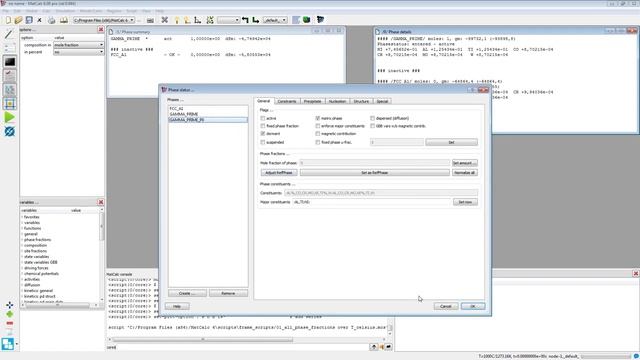This screenshot has height=360, width=640.
Task: Click the MatCalc logo icon in the toolbar
Action: (x=320, y=20)
